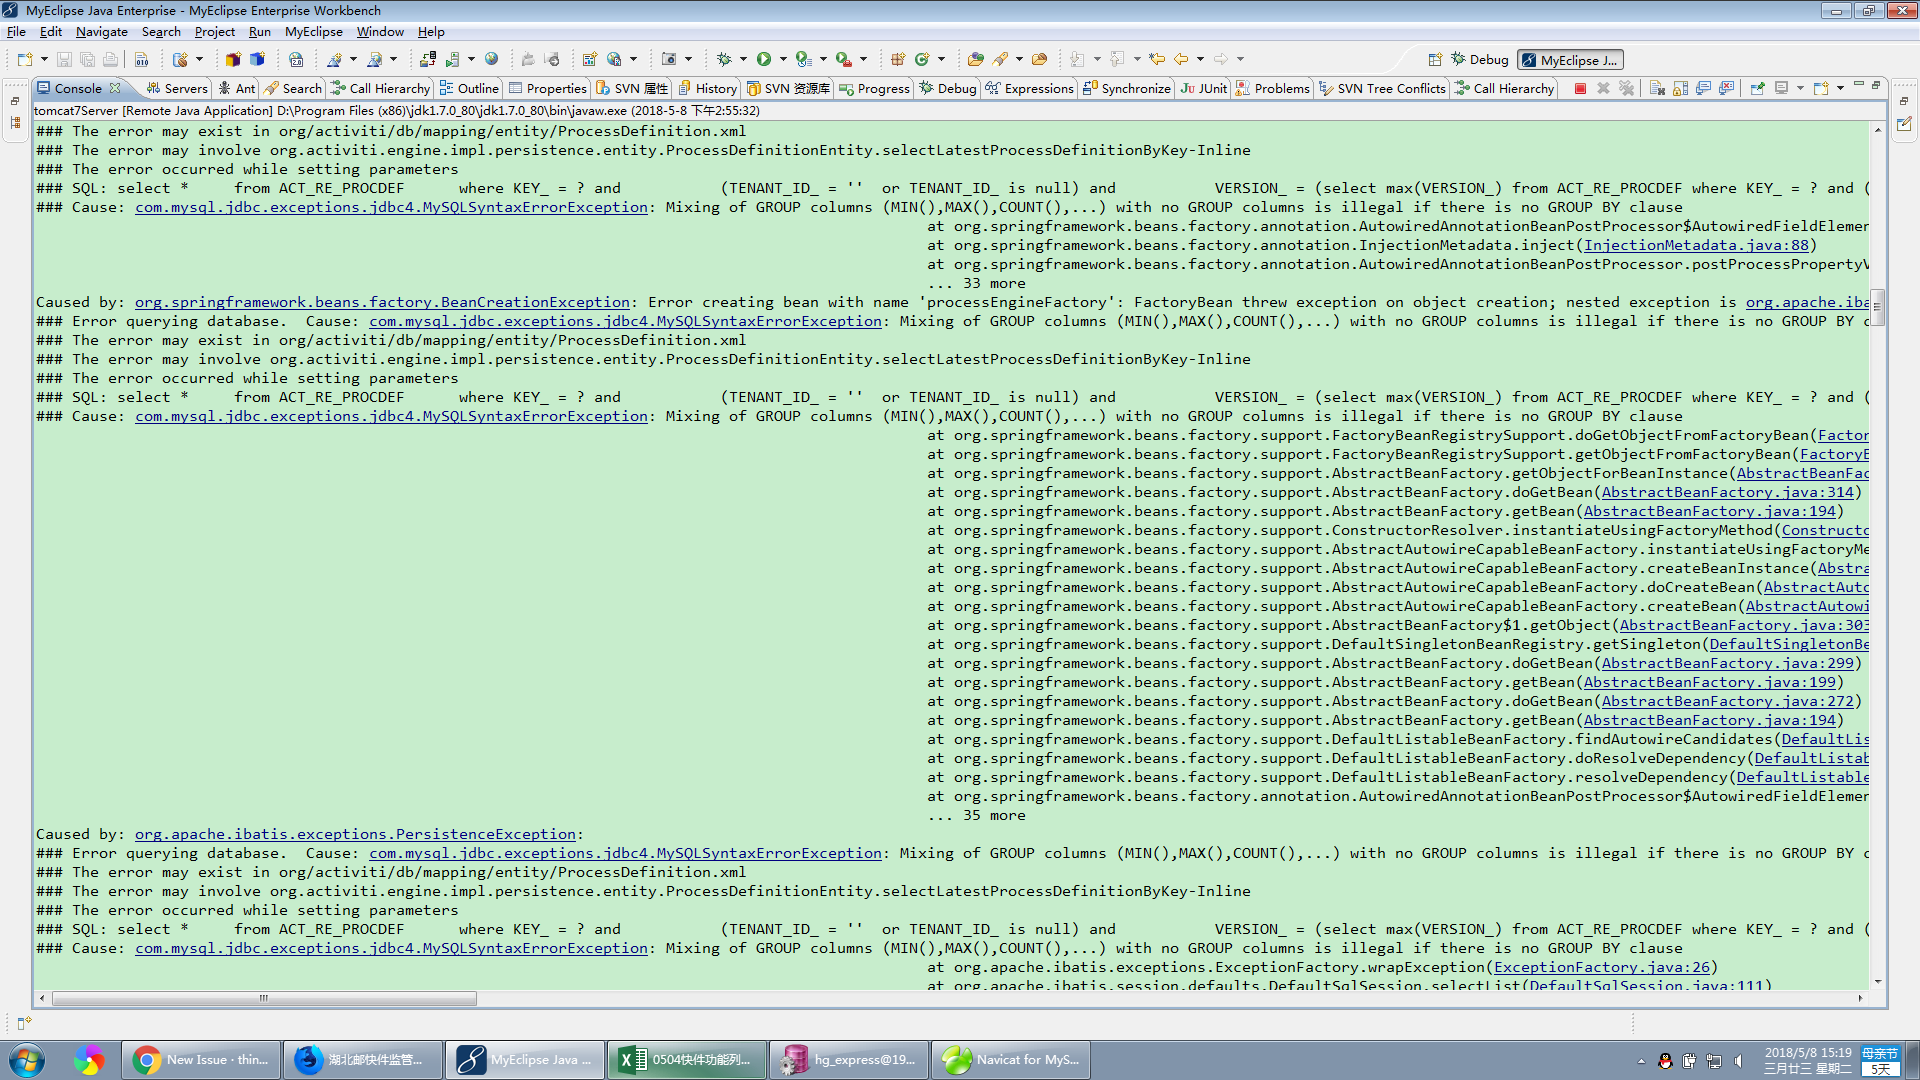
Task: Open AbstractBeanFactory.java:314 link
Action: tap(1728, 492)
